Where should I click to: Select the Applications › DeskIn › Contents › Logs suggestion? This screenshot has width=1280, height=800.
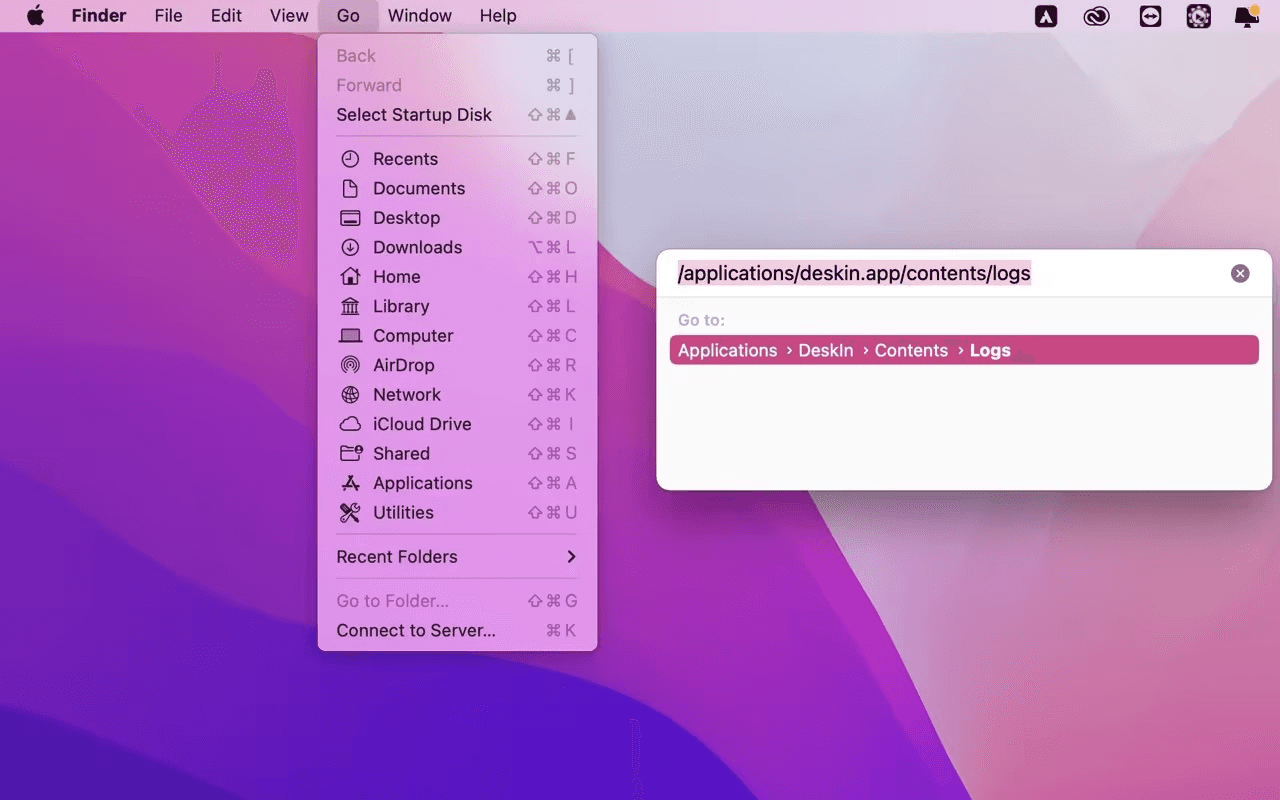(x=964, y=350)
